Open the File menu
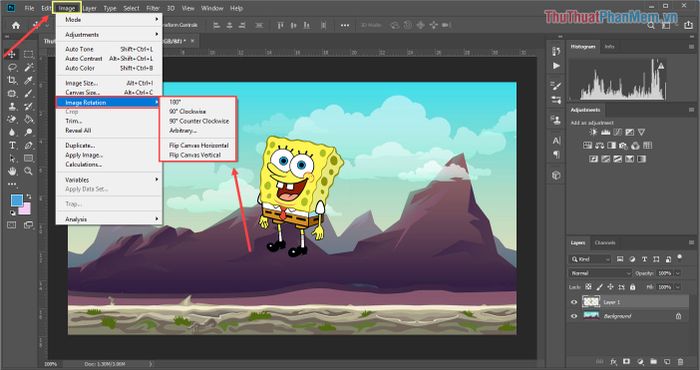Screen dimensions: 700x370 (x=29, y=8)
